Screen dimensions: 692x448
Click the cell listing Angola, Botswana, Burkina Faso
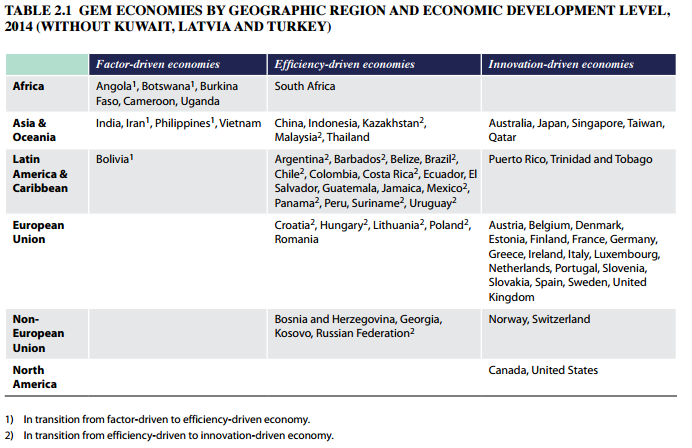tap(166, 94)
